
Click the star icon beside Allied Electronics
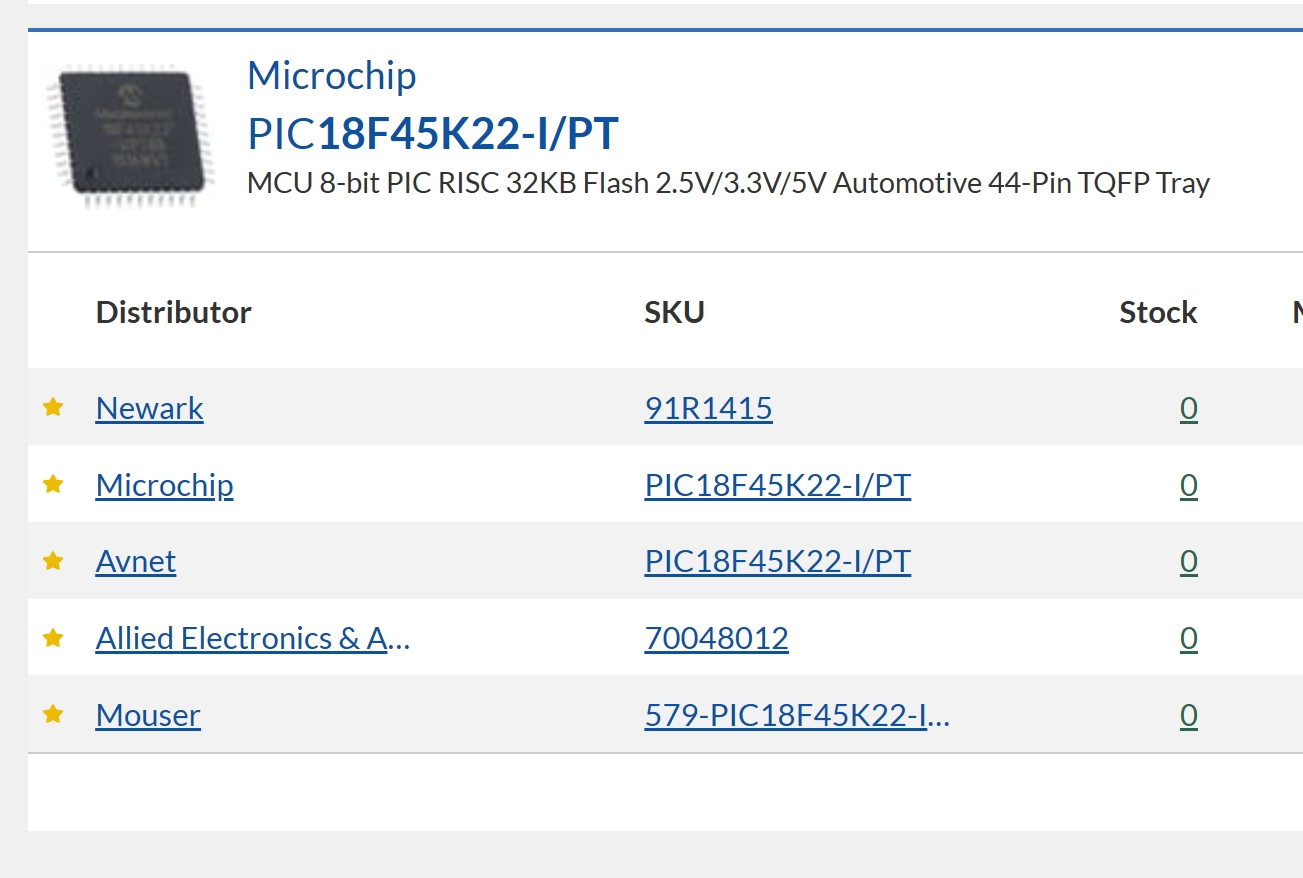click(x=53, y=637)
